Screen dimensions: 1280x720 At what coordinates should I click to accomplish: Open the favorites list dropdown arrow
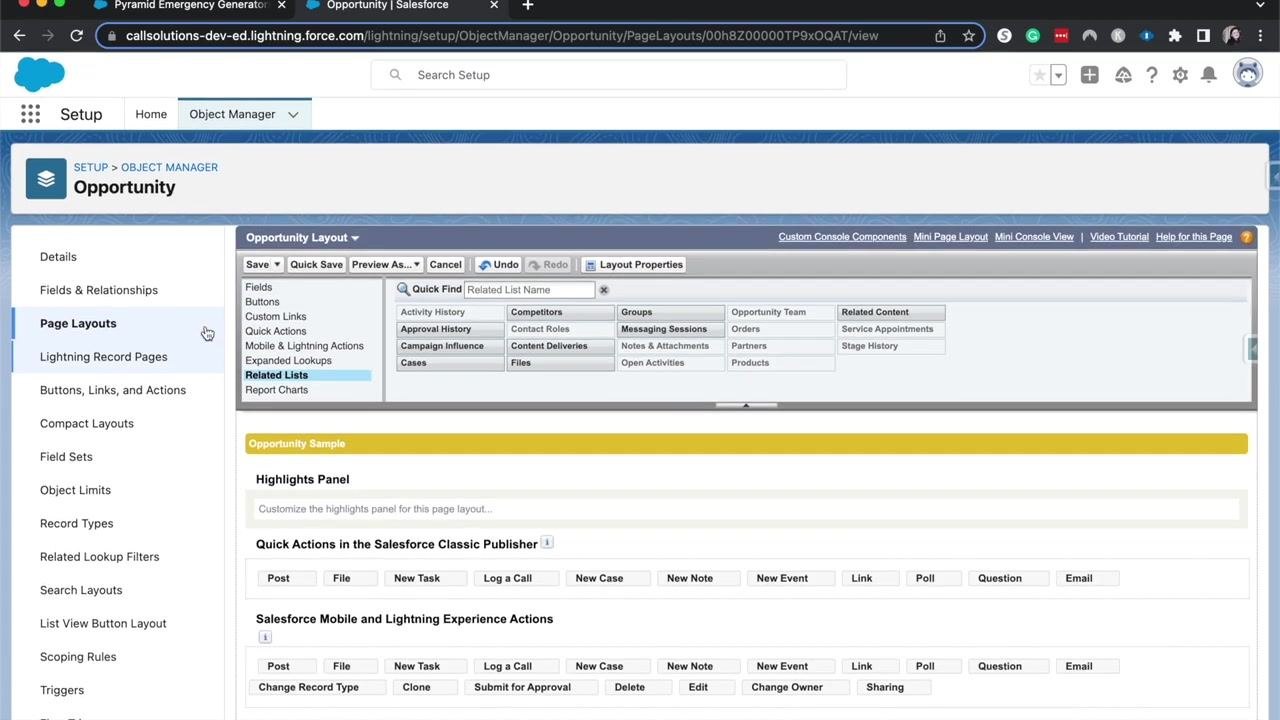[1058, 75]
